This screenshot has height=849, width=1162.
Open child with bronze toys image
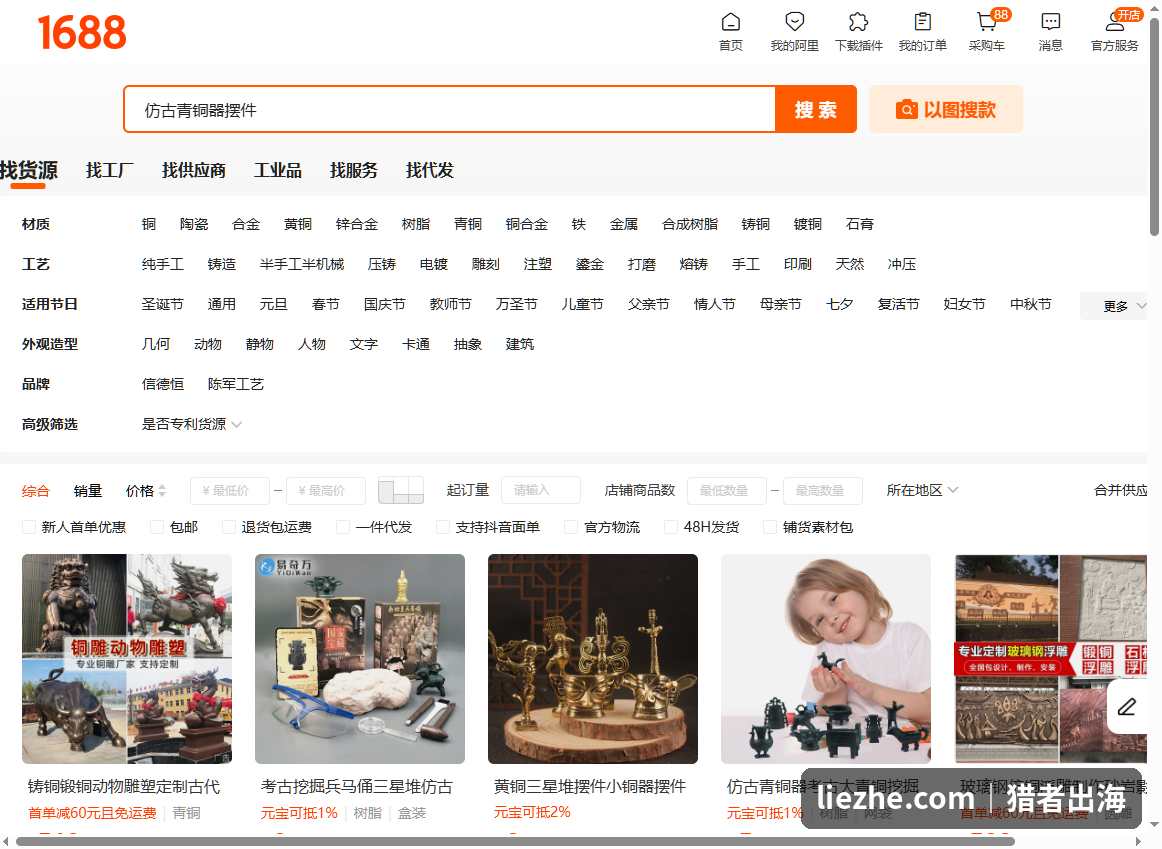click(826, 659)
